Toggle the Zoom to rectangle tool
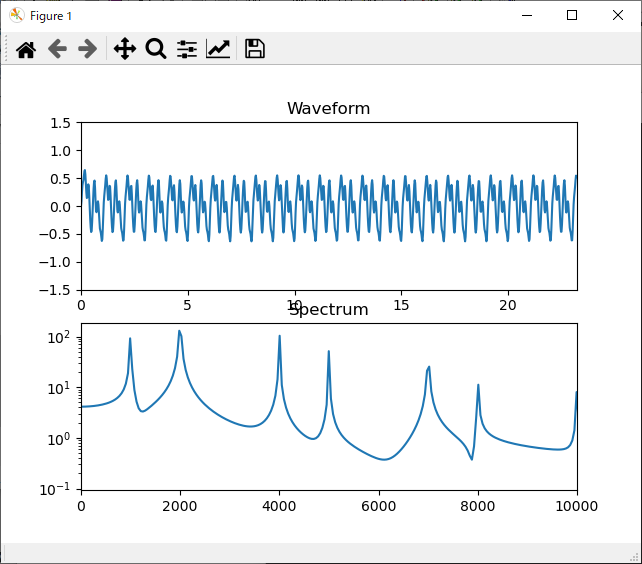The height and width of the screenshot is (564, 642). coord(156,49)
